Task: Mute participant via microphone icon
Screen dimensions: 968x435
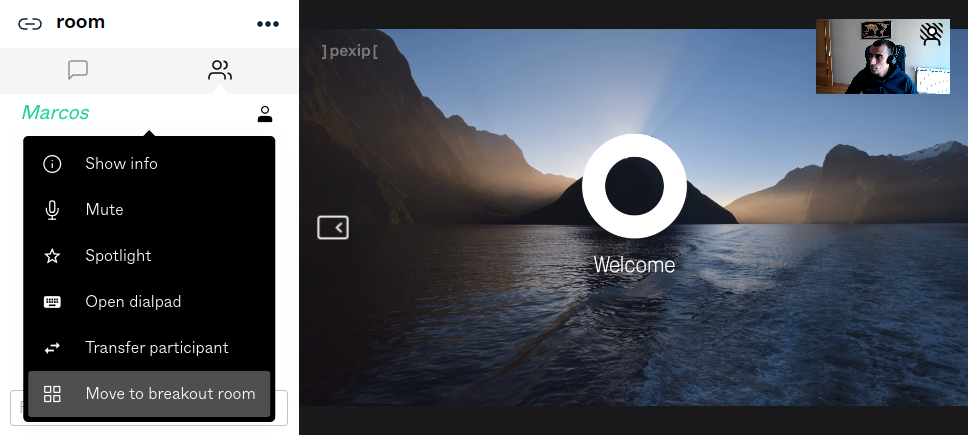Action: pos(52,210)
